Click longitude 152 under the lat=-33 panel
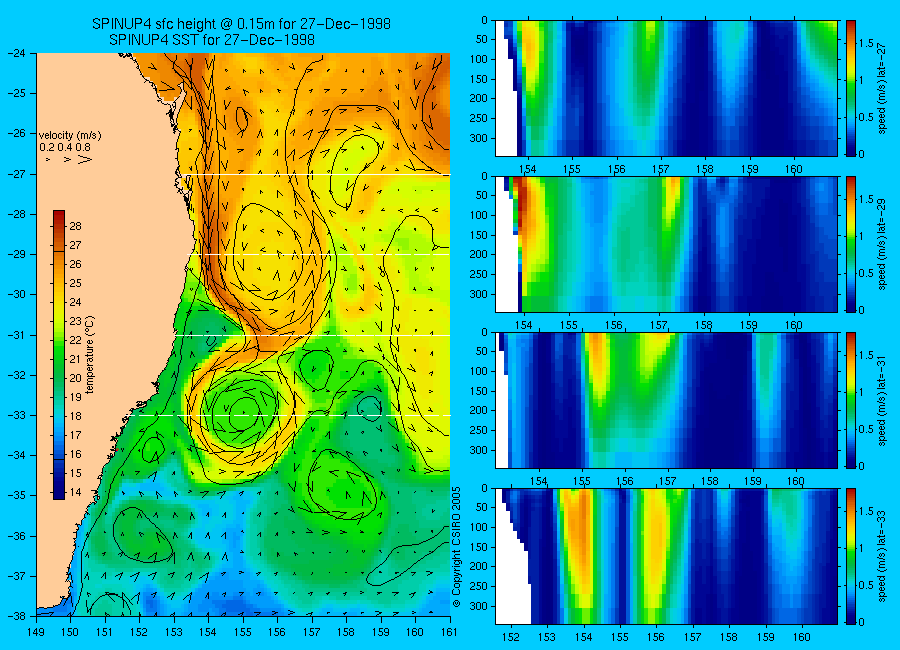Image resolution: width=900 pixels, height=650 pixels. coord(510,637)
